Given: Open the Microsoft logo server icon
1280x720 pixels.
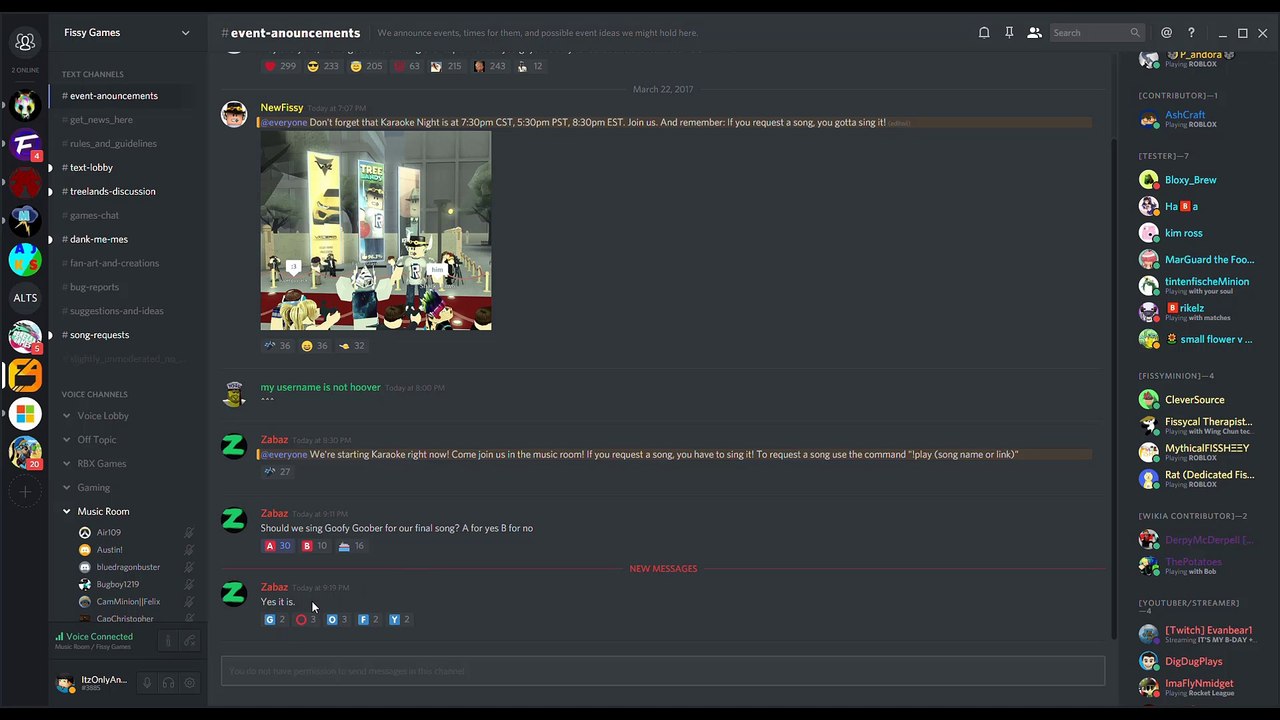Looking at the screenshot, I should click(x=25, y=413).
